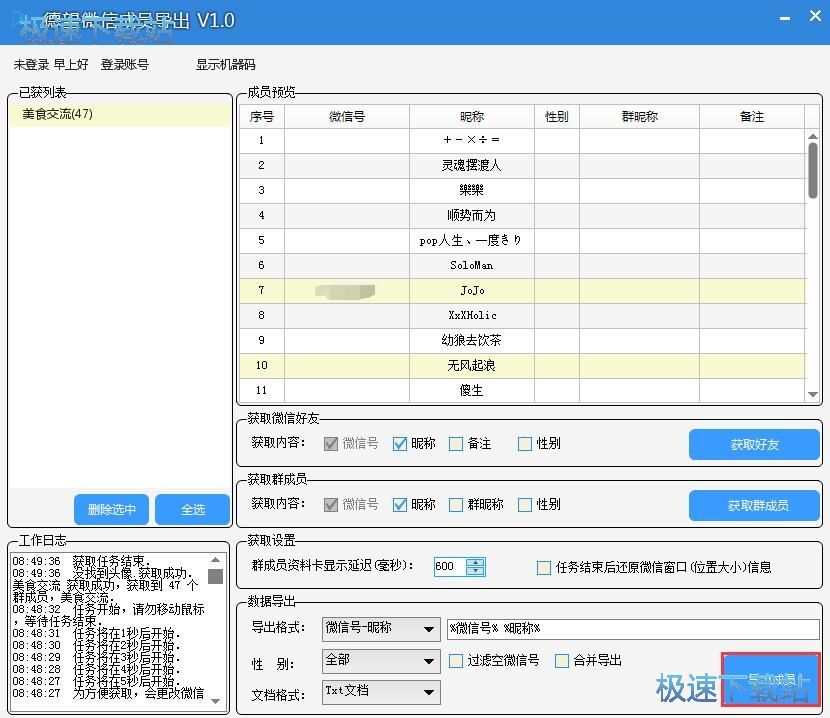Click 显示机器码 at the top
This screenshot has height=718, width=830.
[x=225, y=65]
